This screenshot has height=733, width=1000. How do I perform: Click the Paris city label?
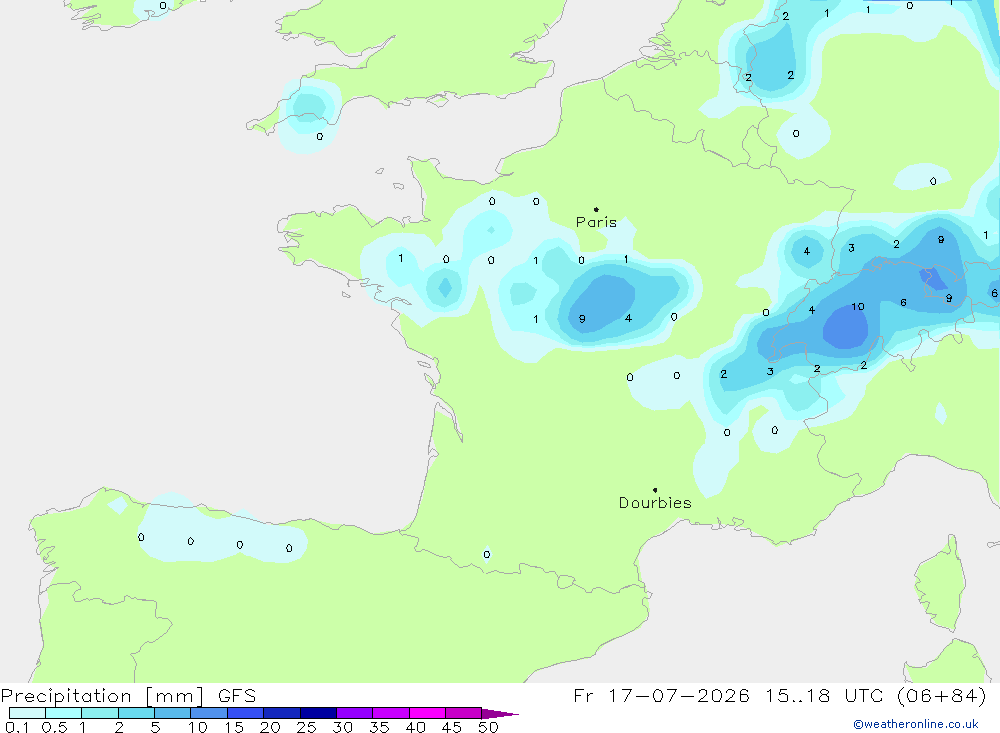[x=596, y=222]
